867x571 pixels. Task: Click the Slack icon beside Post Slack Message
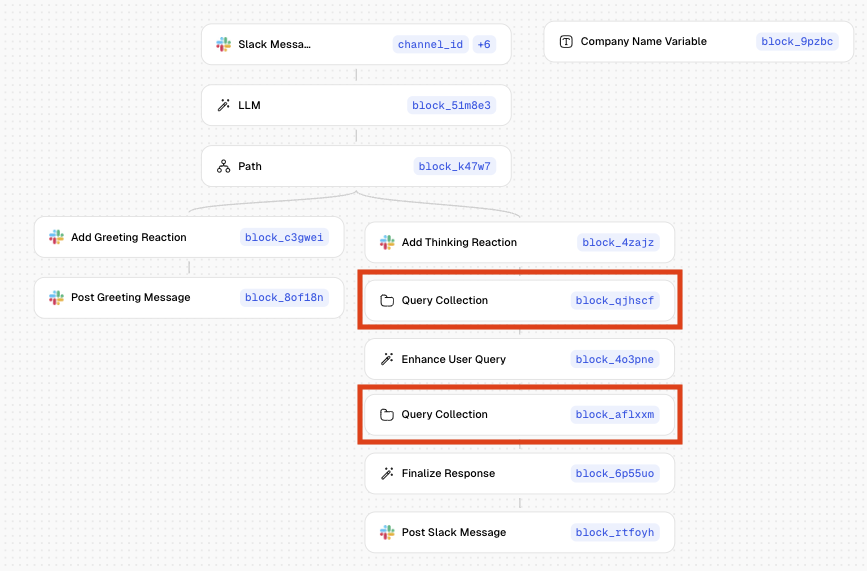(387, 532)
